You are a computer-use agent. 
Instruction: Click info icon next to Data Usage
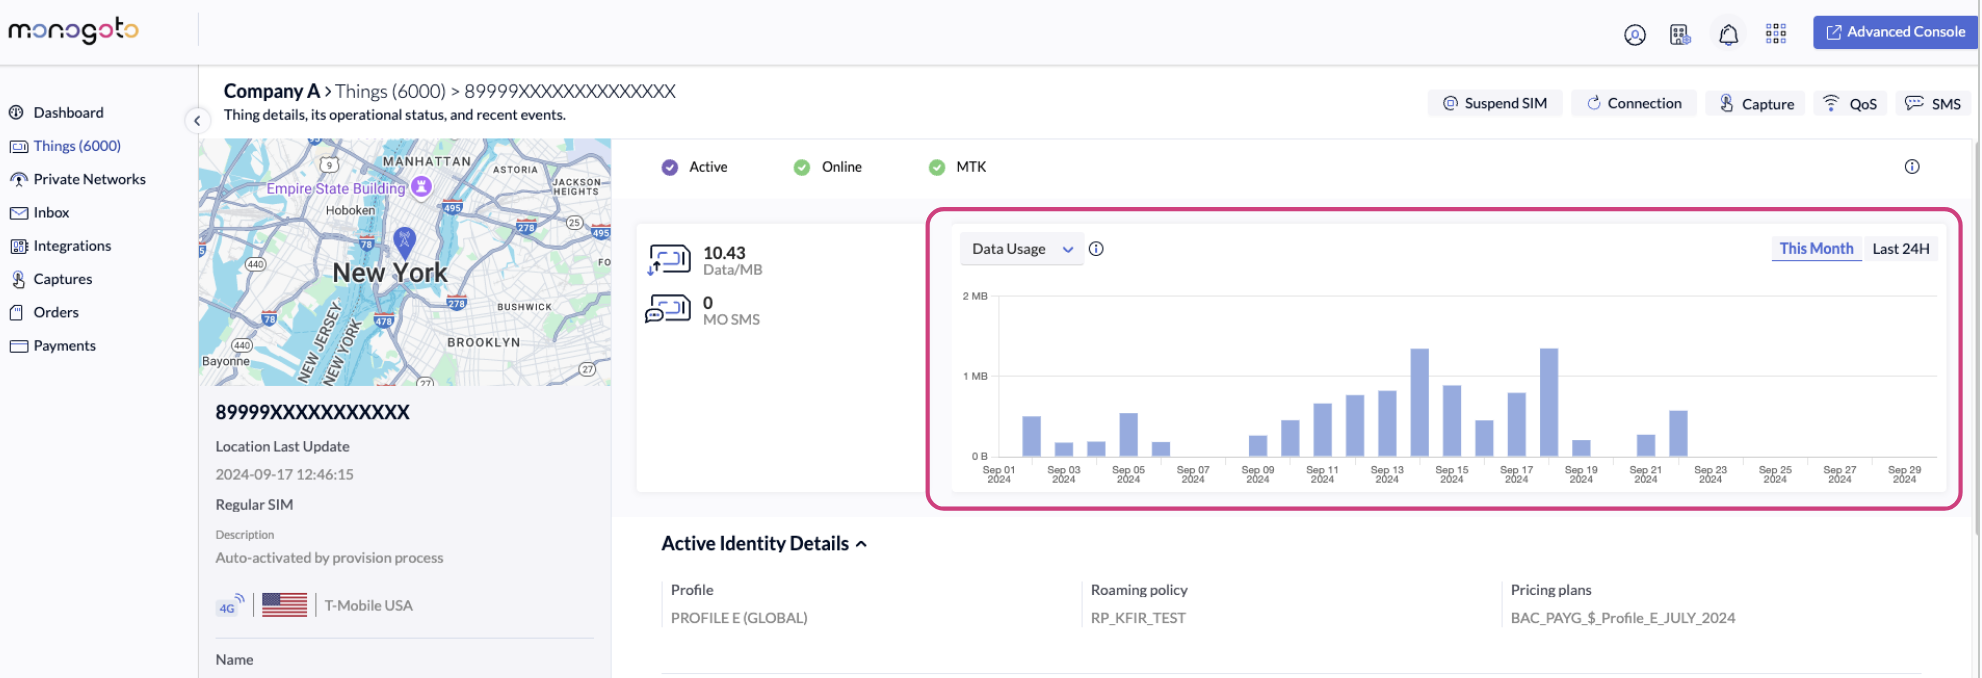(1096, 249)
